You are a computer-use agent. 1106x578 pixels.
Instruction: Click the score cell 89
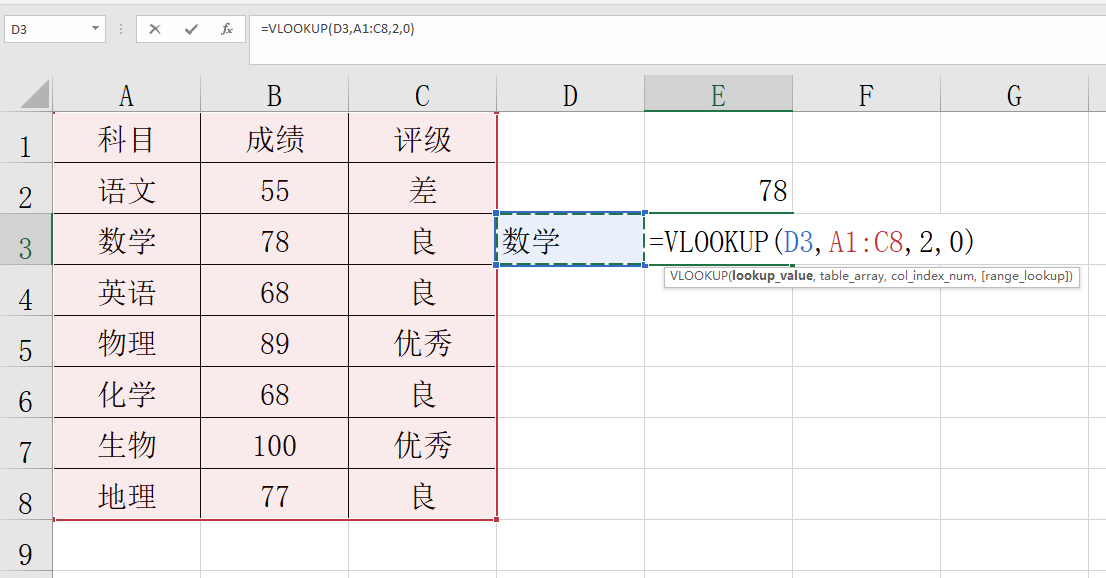tap(274, 341)
